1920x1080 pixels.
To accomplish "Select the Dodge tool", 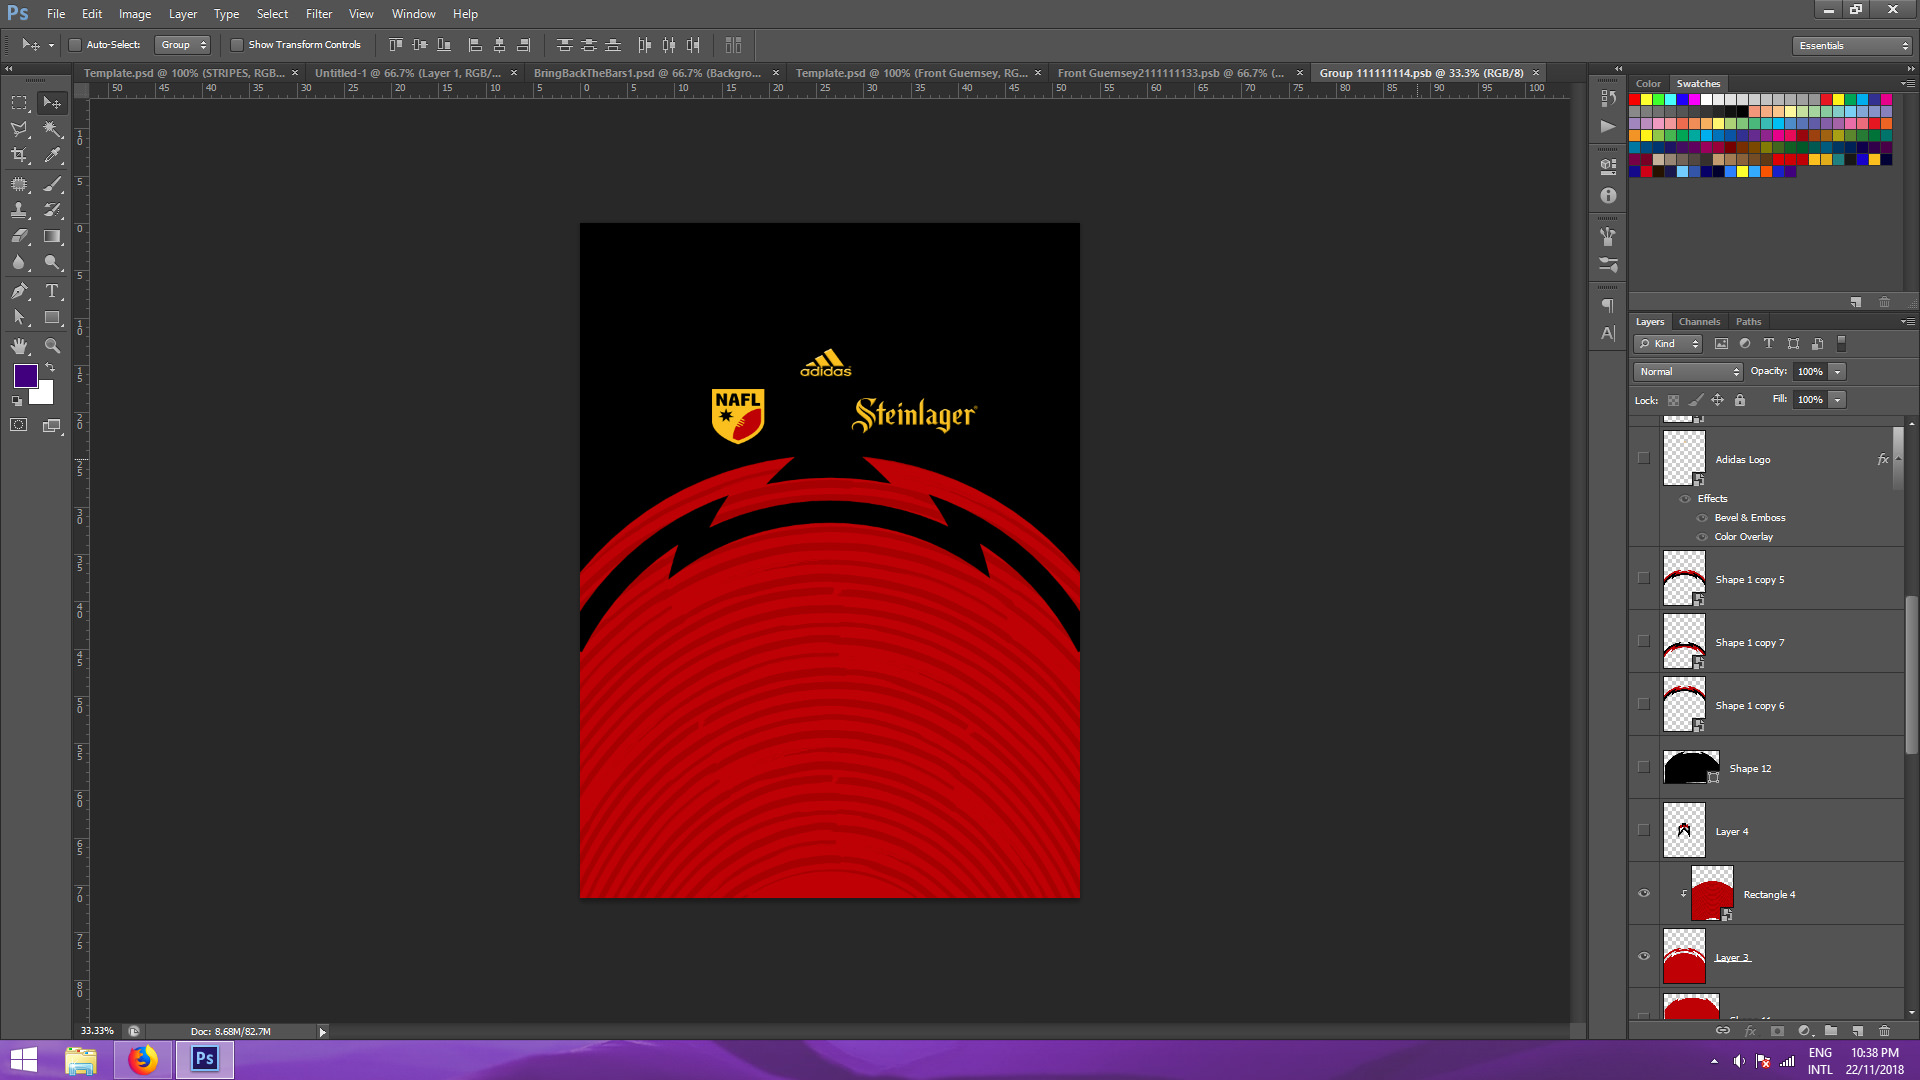I will tap(52, 262).
